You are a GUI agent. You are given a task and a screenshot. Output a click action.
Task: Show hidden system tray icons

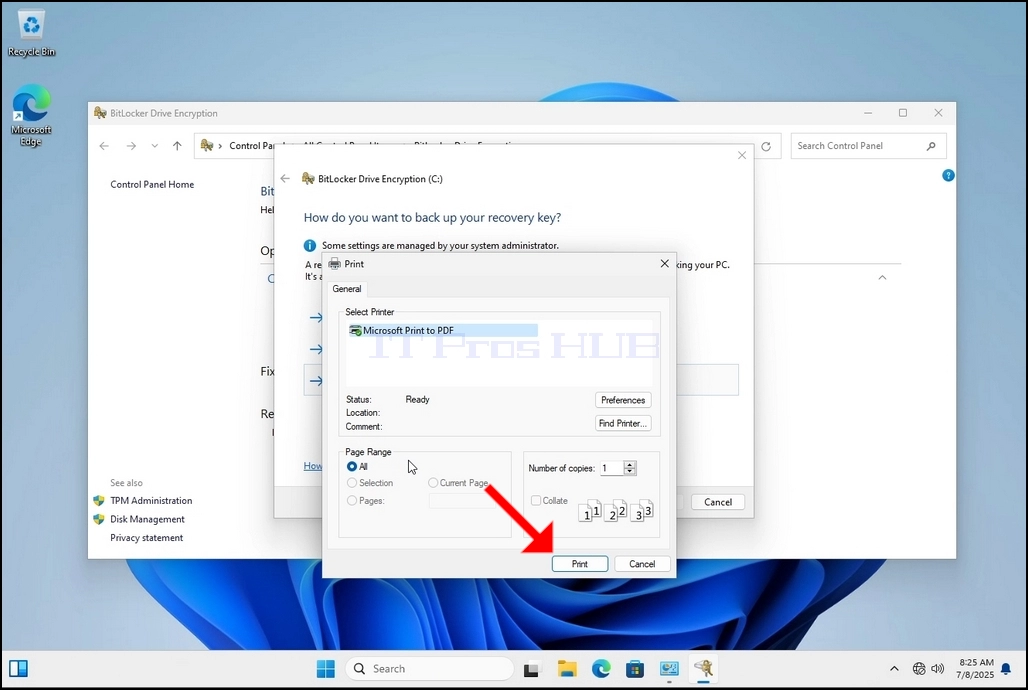coord(894,669)
